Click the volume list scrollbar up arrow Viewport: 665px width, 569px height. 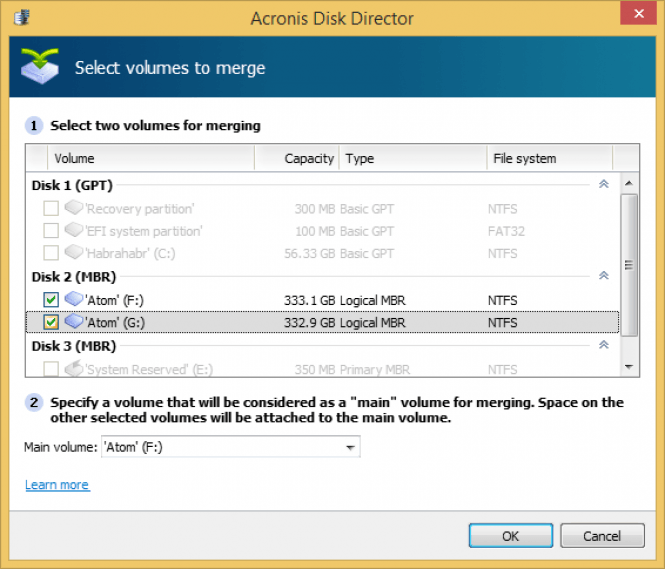[x=629, y=183]
